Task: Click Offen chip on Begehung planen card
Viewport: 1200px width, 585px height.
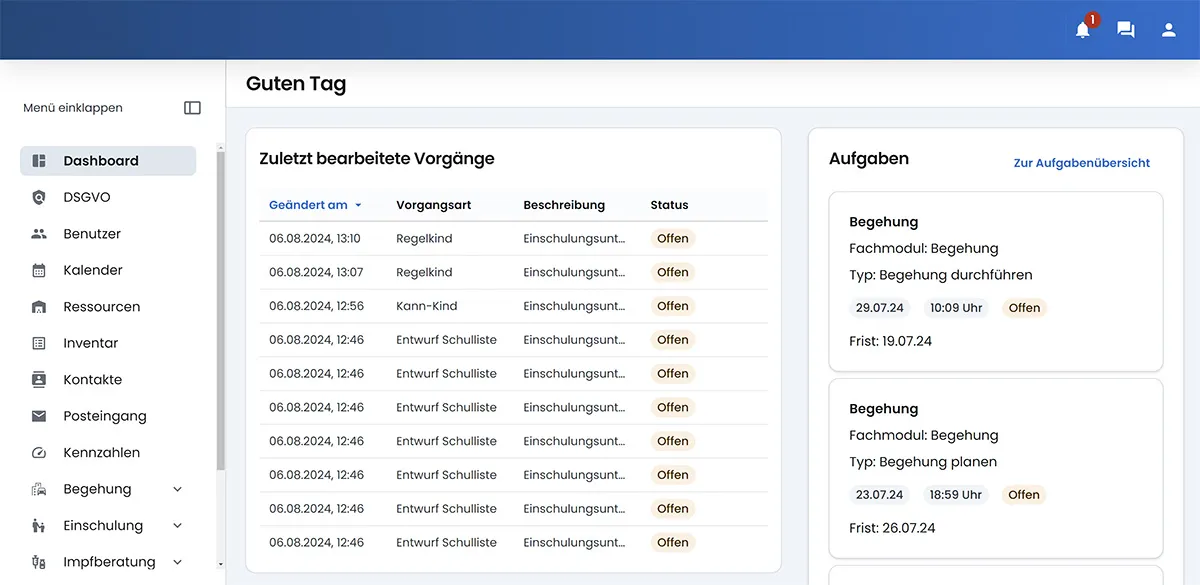Action: [1024, 495]
